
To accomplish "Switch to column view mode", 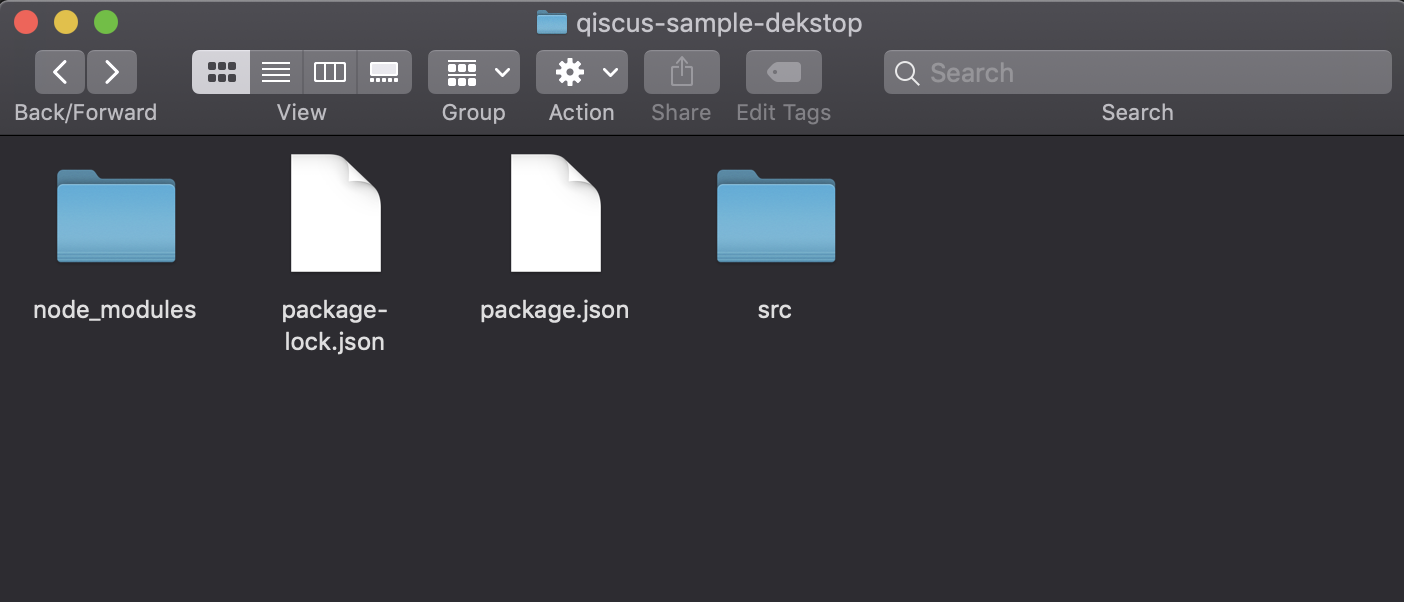I will click(330, 72).
